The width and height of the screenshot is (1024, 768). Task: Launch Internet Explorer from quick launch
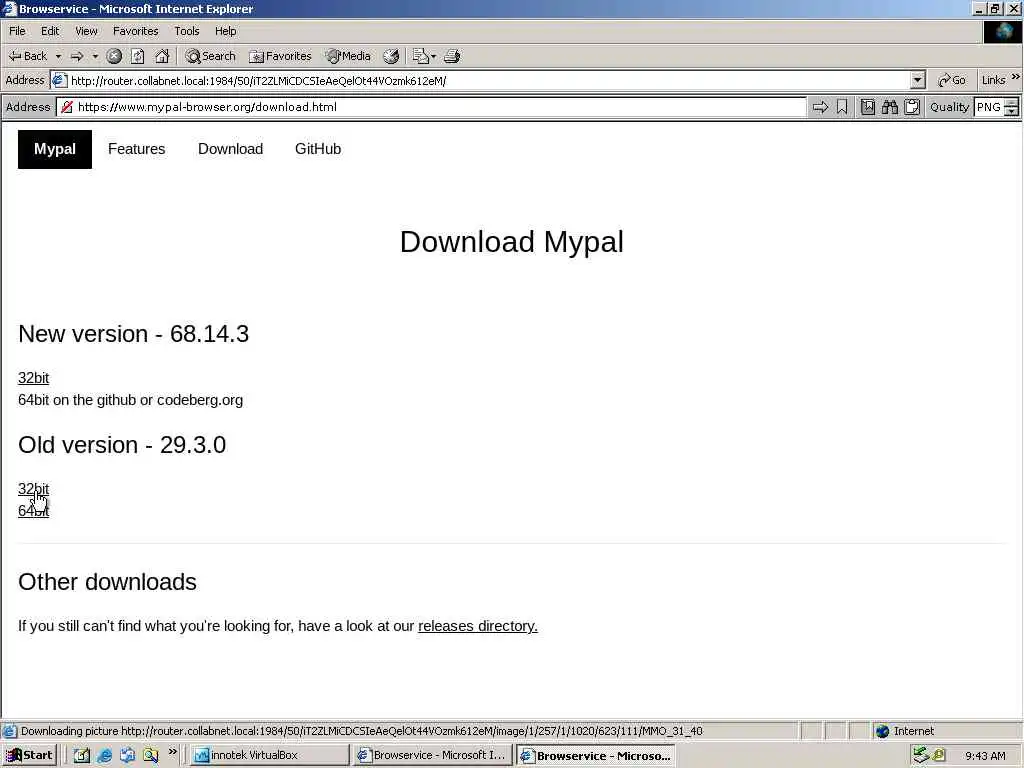point(104,756)
